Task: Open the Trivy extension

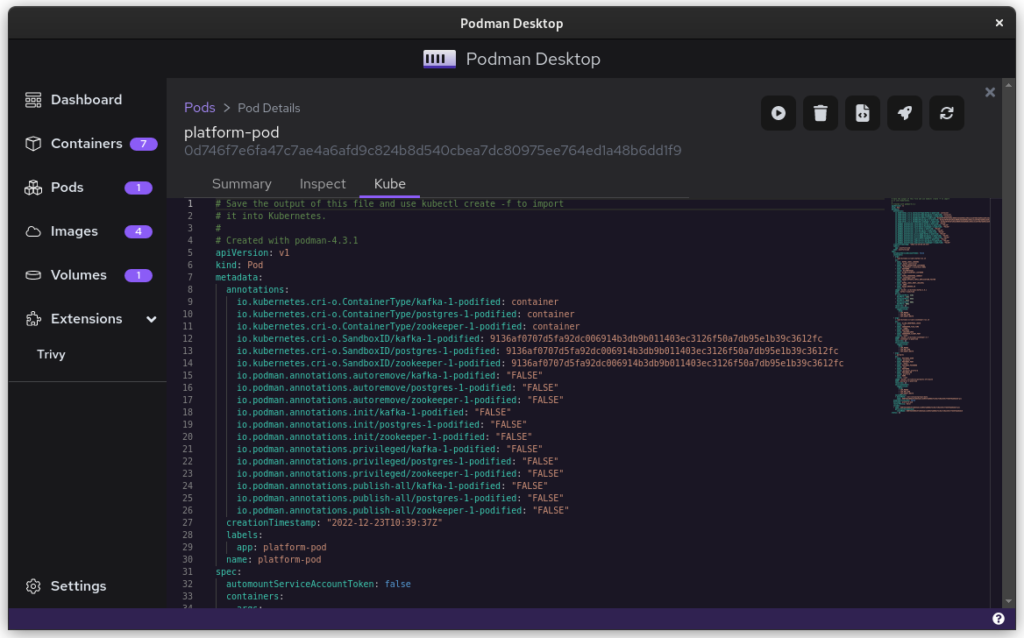Action: point(51,354)
